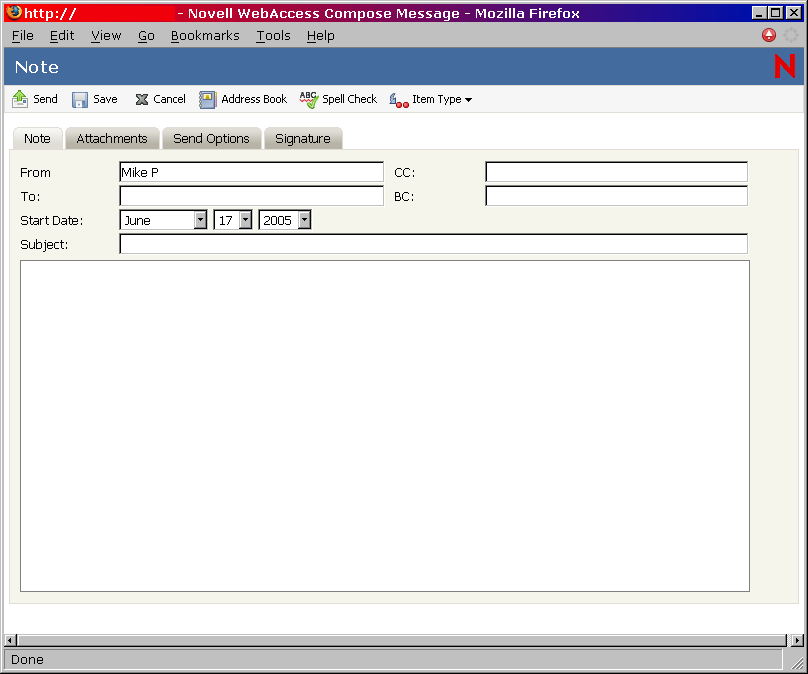This screenshot has height=674, width=808.
Task: Switch to the Note tab
Action: point(38,139)
